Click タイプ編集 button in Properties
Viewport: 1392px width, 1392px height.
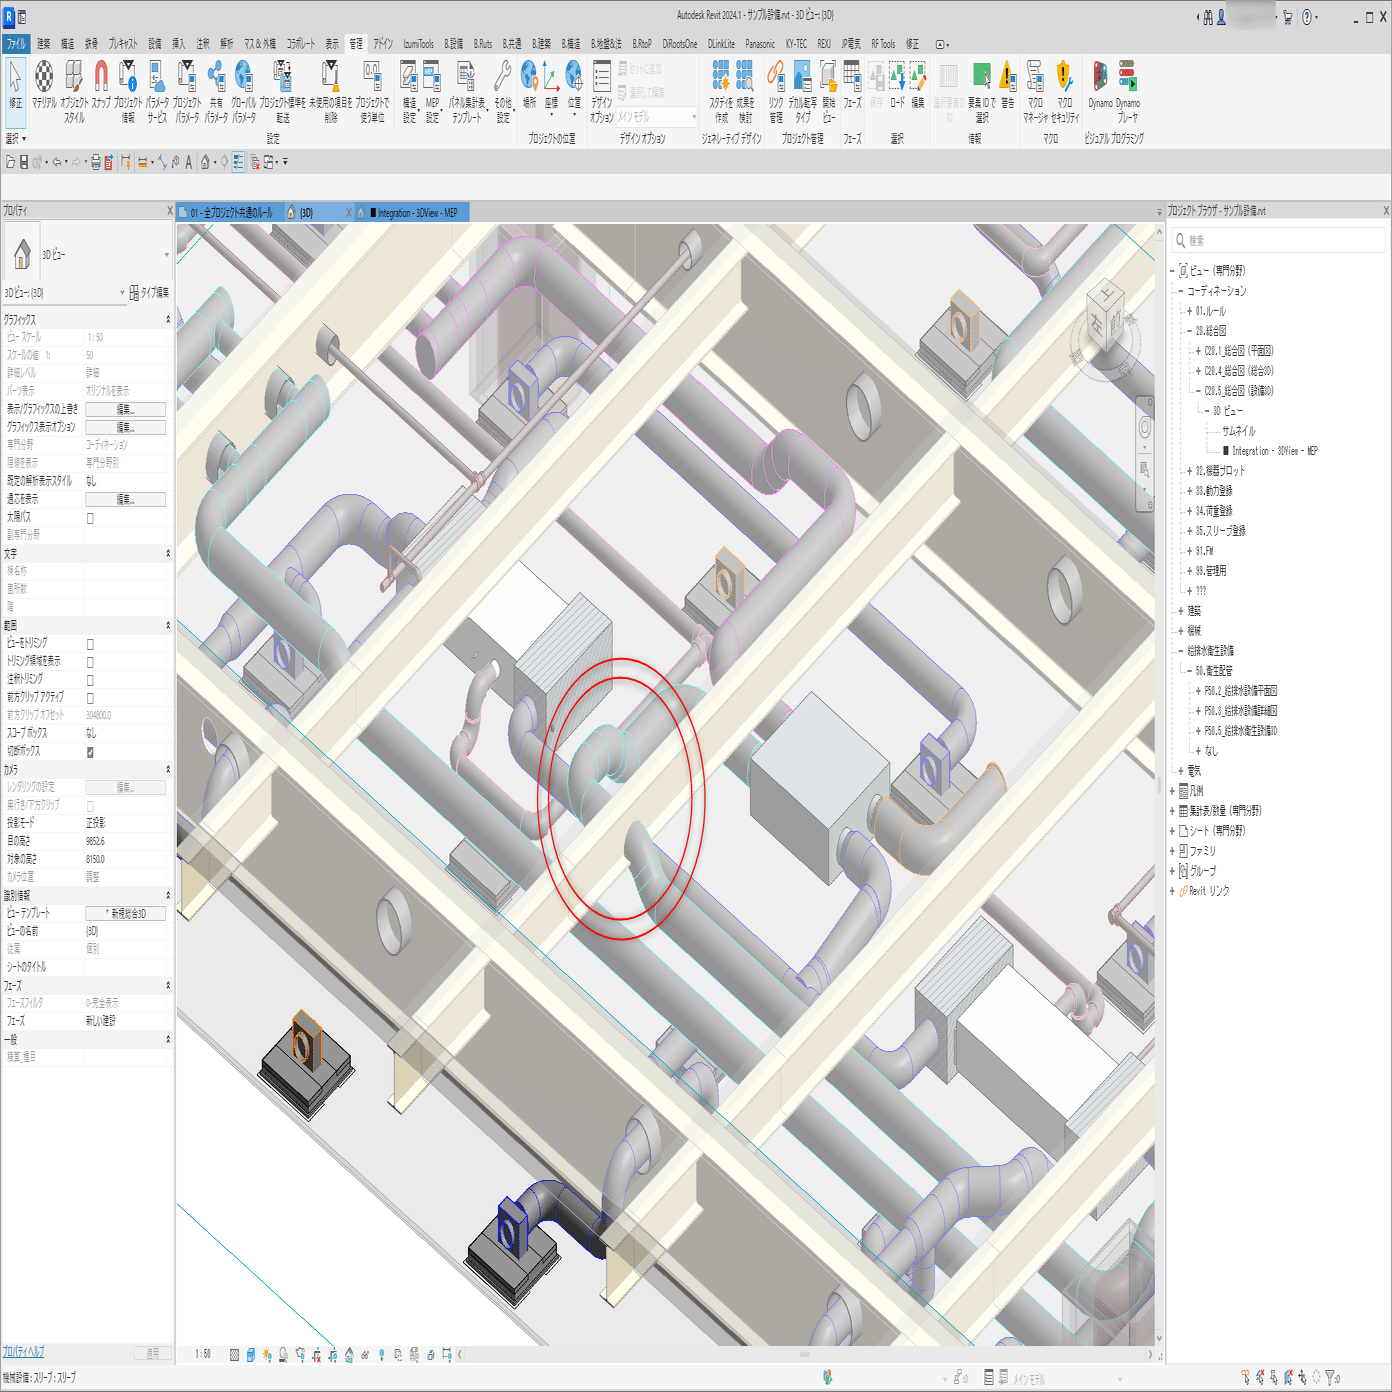coord(149,293)
